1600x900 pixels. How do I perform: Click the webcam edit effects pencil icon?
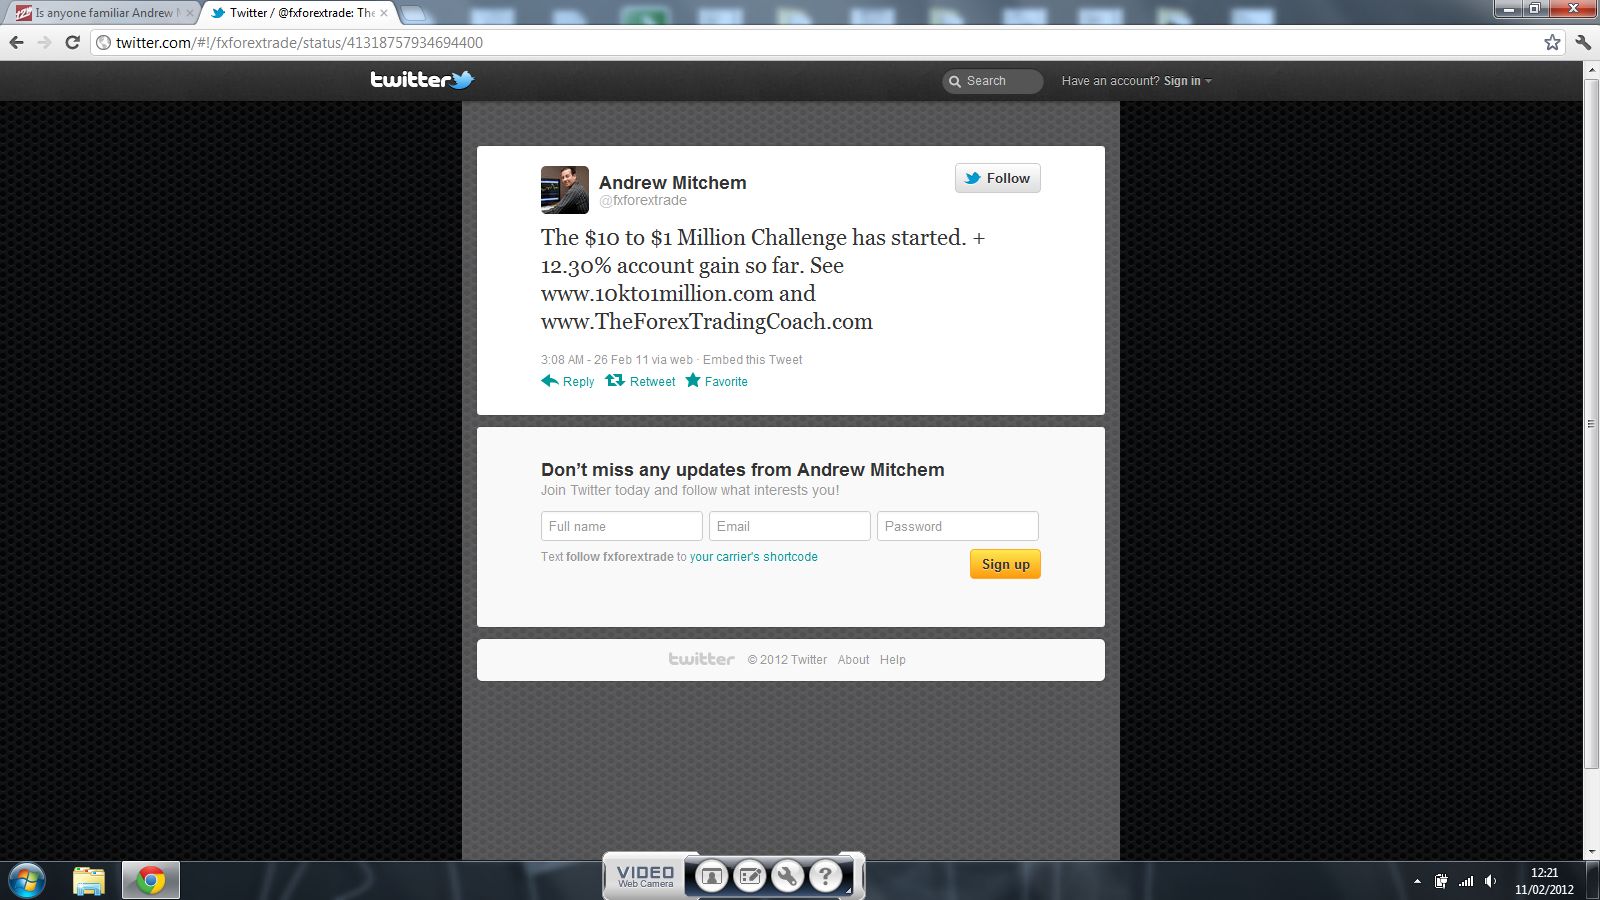pos(749,877)
